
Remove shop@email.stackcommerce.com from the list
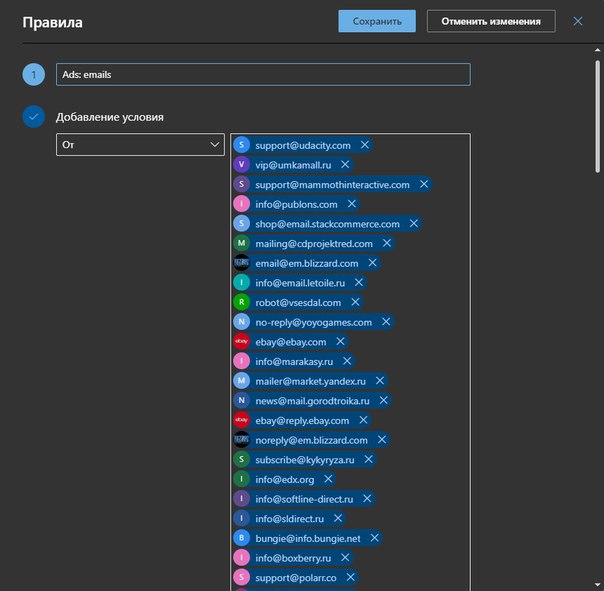tap(414, 223)
